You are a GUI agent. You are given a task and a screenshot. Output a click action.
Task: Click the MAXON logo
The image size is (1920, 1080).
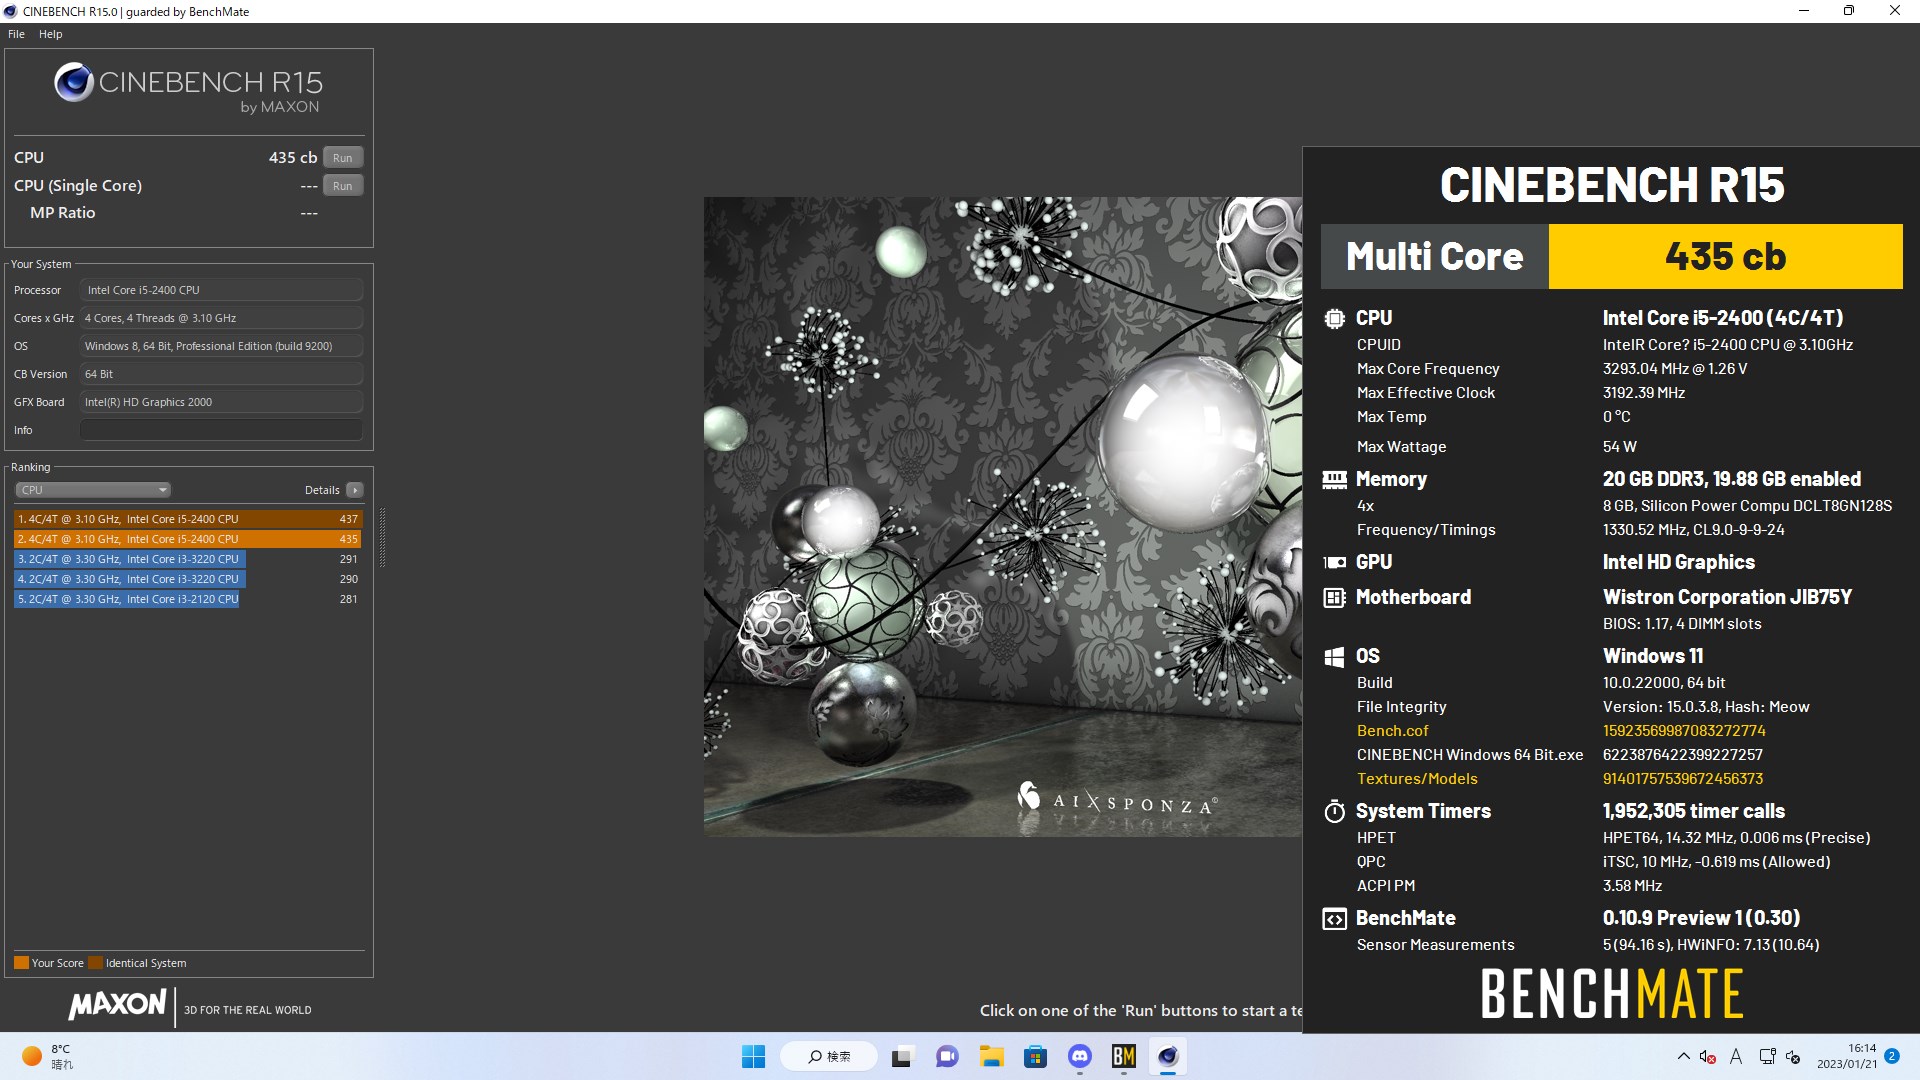click(117, 1005)
